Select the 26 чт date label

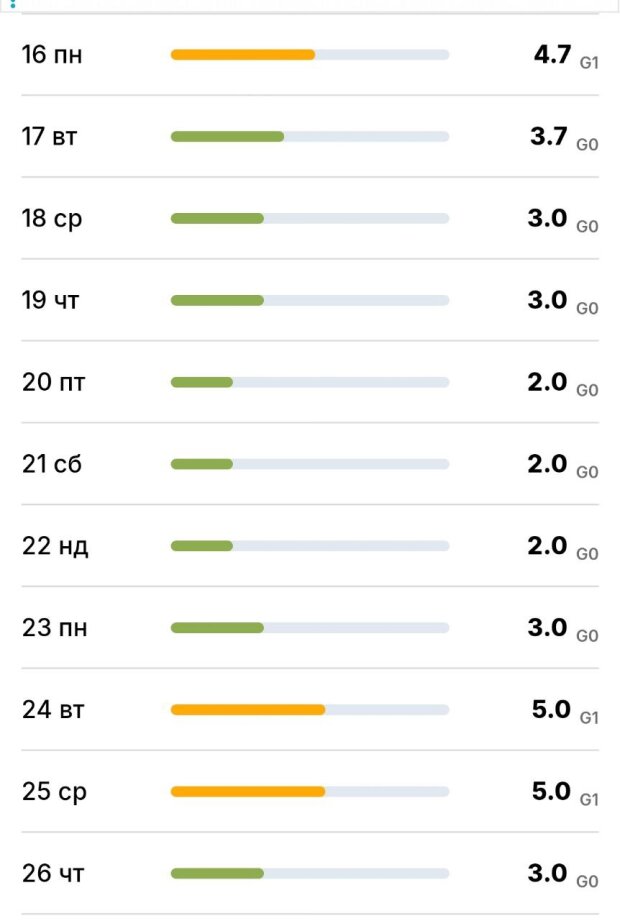point(53,875)
